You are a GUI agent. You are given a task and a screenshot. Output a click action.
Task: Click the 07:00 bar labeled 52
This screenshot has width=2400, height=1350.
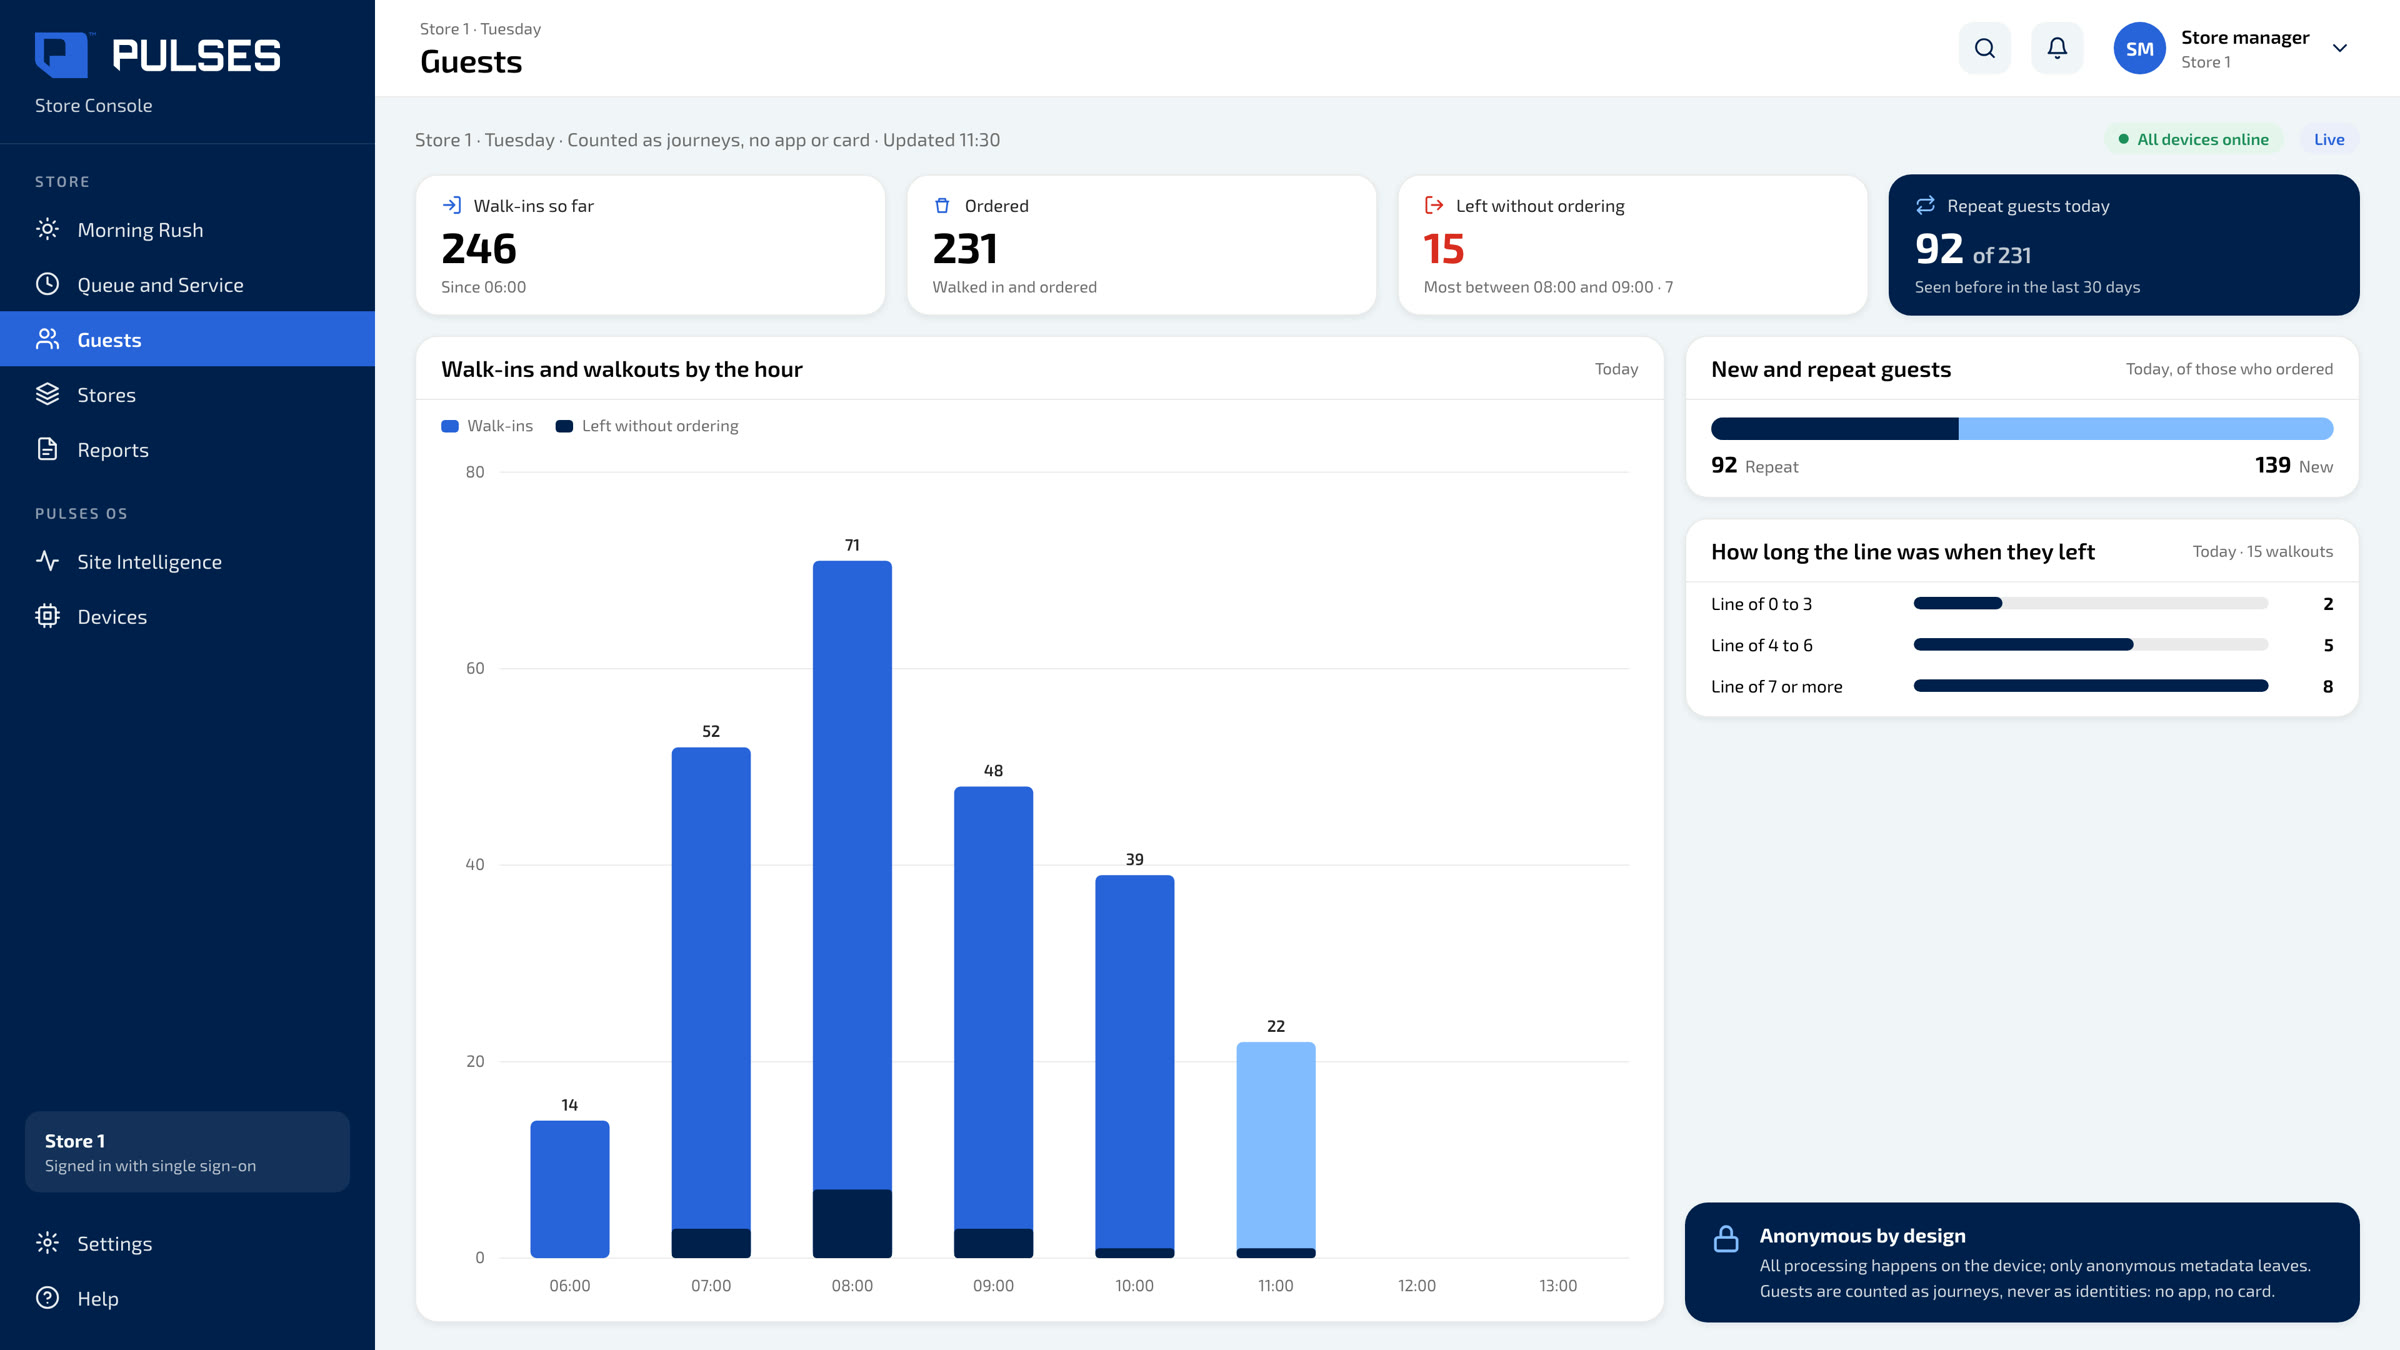coord(711,1002)
